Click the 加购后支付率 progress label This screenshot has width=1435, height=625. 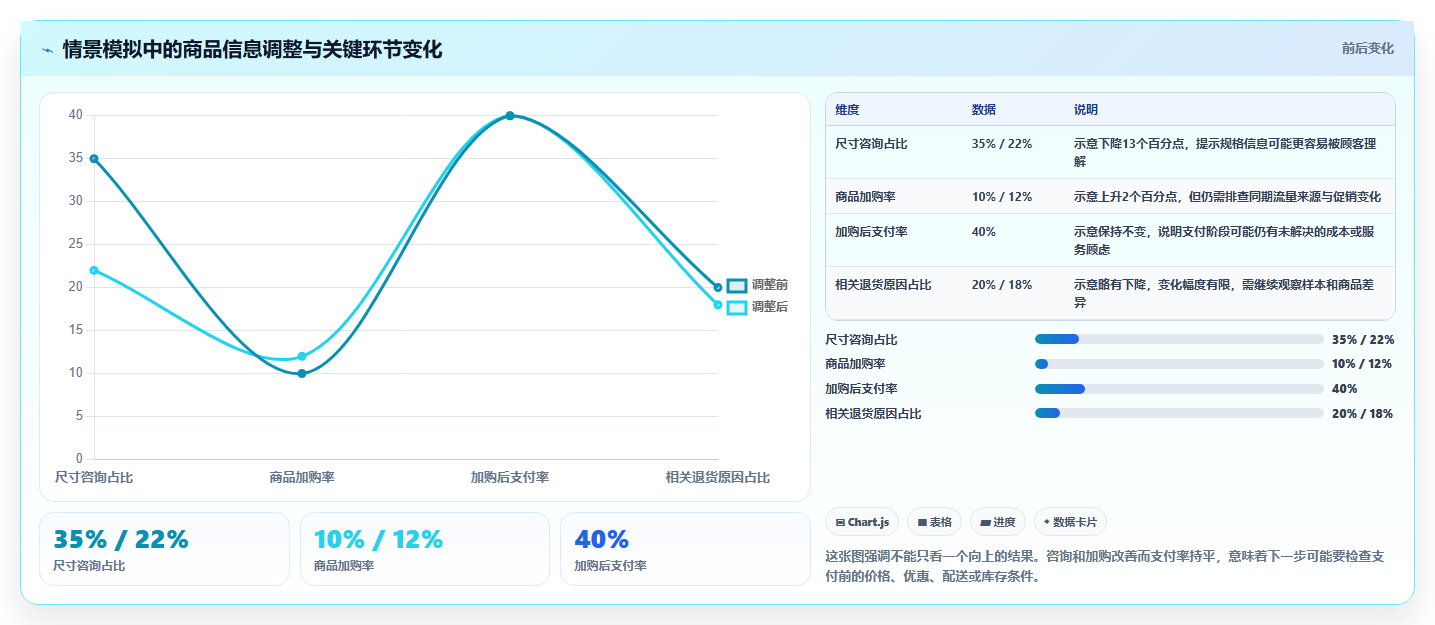click(861, 389)
